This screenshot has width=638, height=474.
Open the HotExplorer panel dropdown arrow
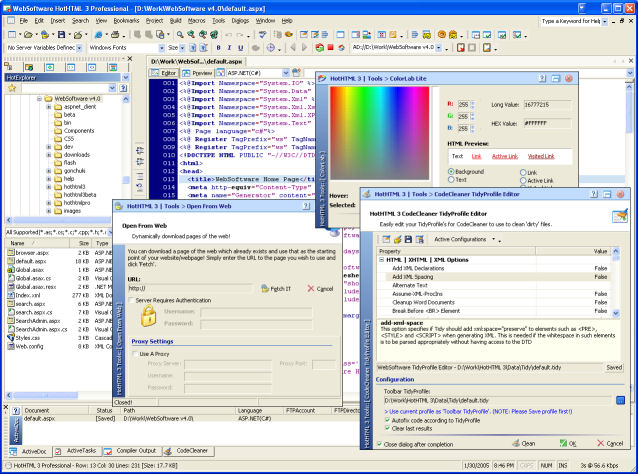coord(125,77)
